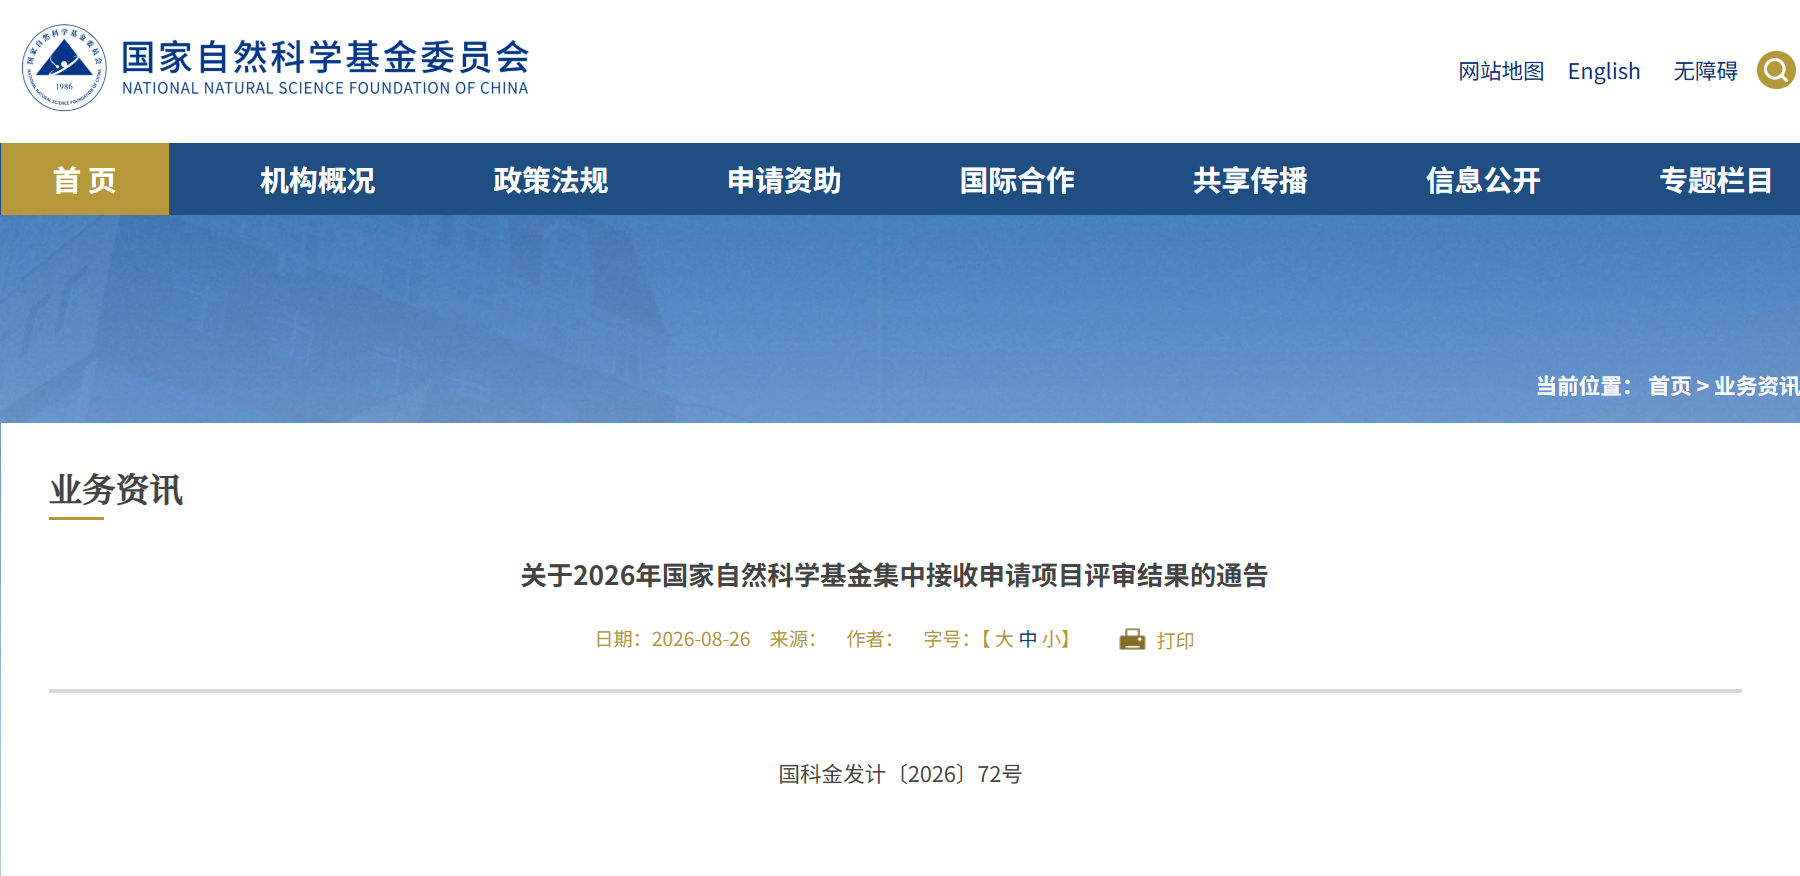
Task: Set font size to 大
Action: 1004,639
